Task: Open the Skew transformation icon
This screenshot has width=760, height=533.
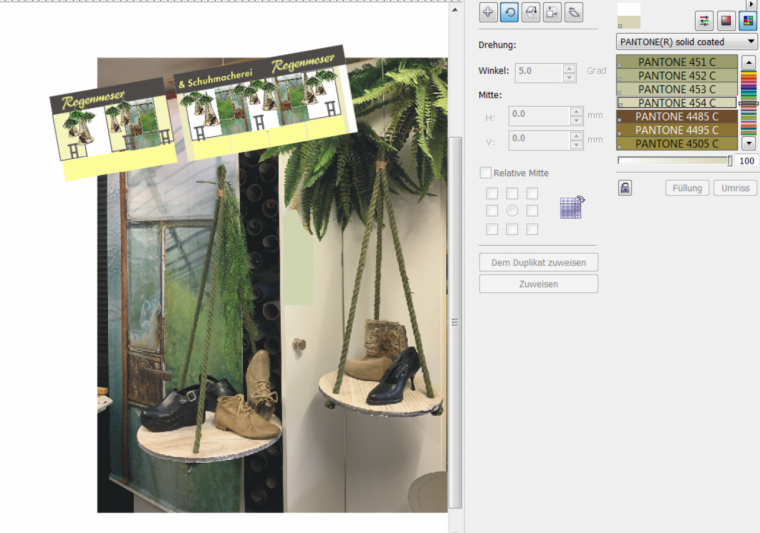Action: pyautogui.click(x=574, y=12)
